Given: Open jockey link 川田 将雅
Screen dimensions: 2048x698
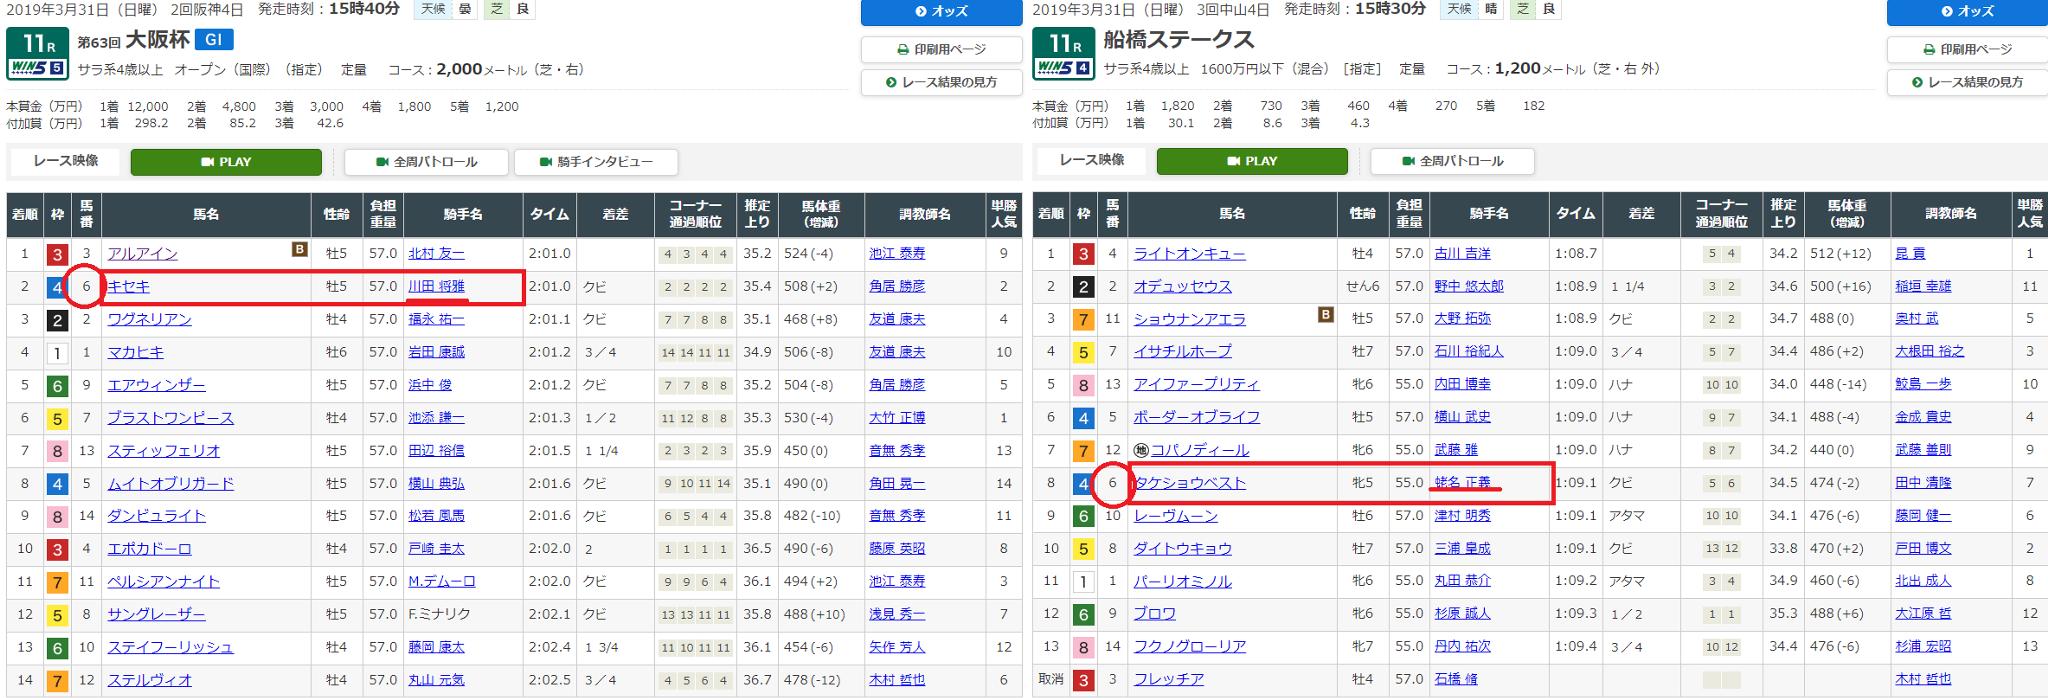Looking at the screenshot, I should click(x=436, y=287).
